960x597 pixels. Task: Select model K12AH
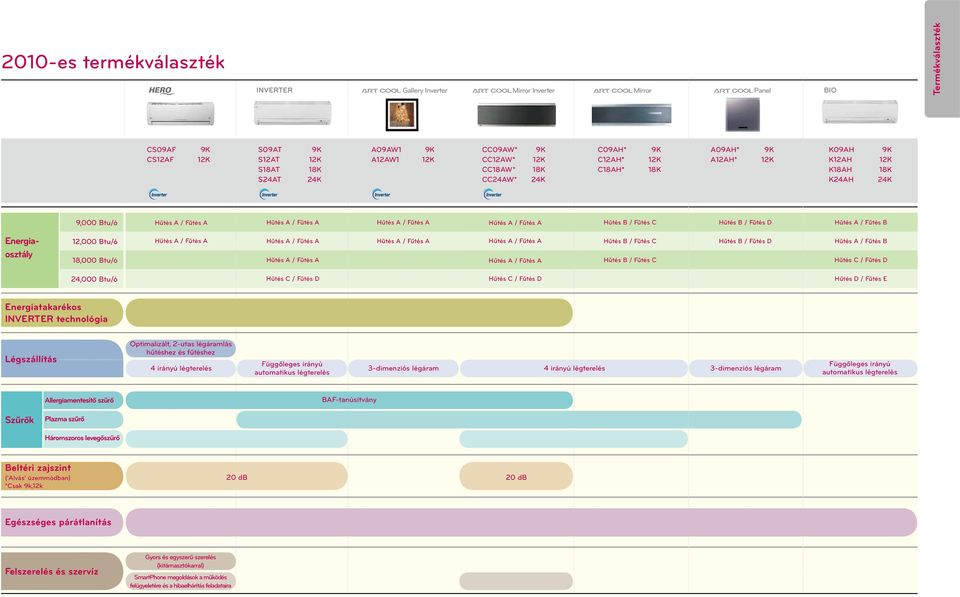pos(840,159)
